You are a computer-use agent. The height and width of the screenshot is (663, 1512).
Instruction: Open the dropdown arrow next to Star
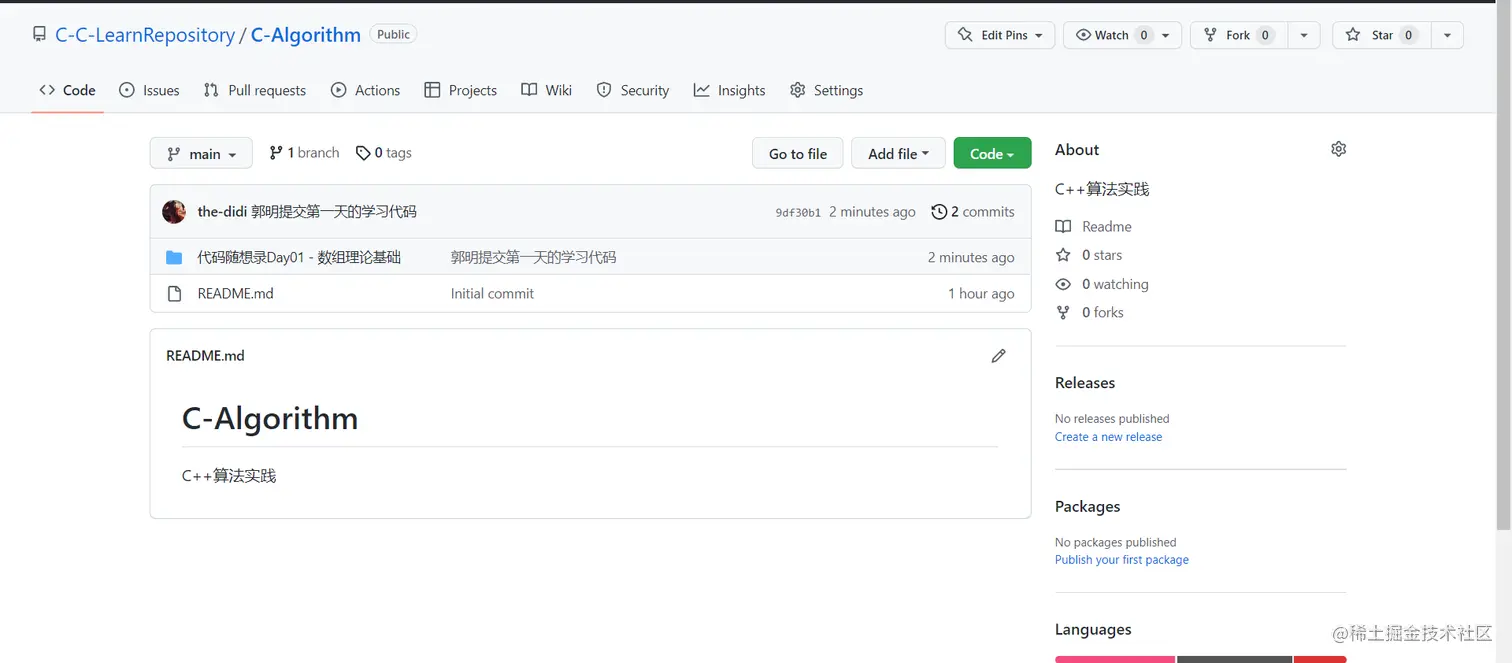[x=1447, y=35]
